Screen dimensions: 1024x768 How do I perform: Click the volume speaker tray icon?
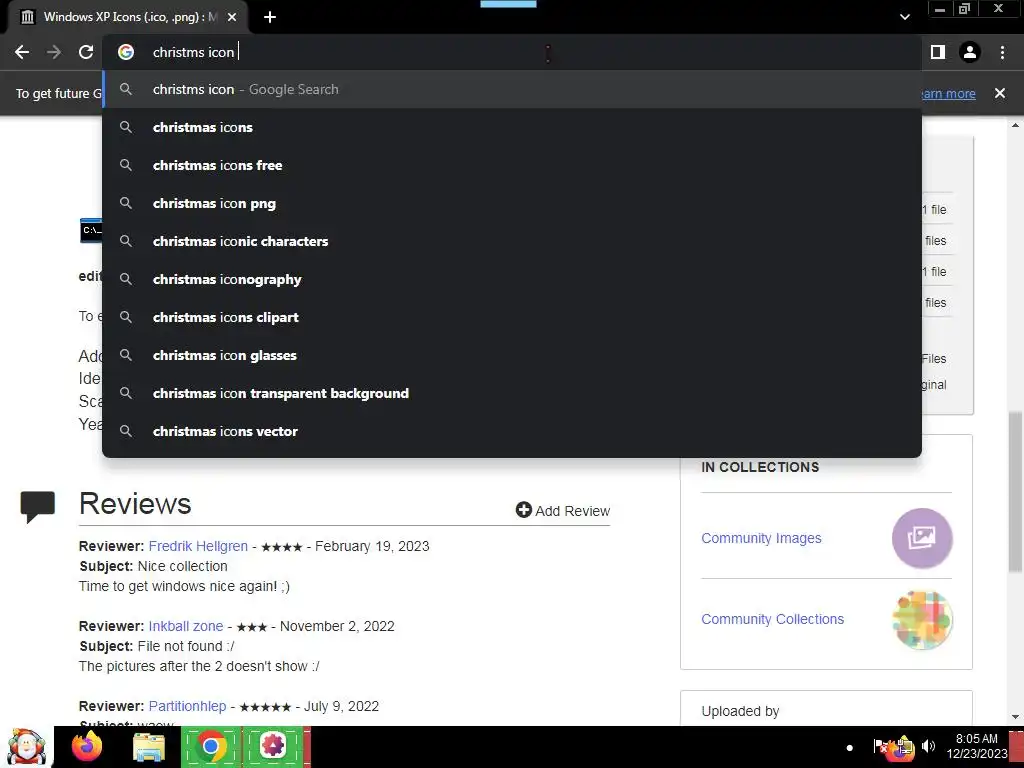click(x=929, y=746)
